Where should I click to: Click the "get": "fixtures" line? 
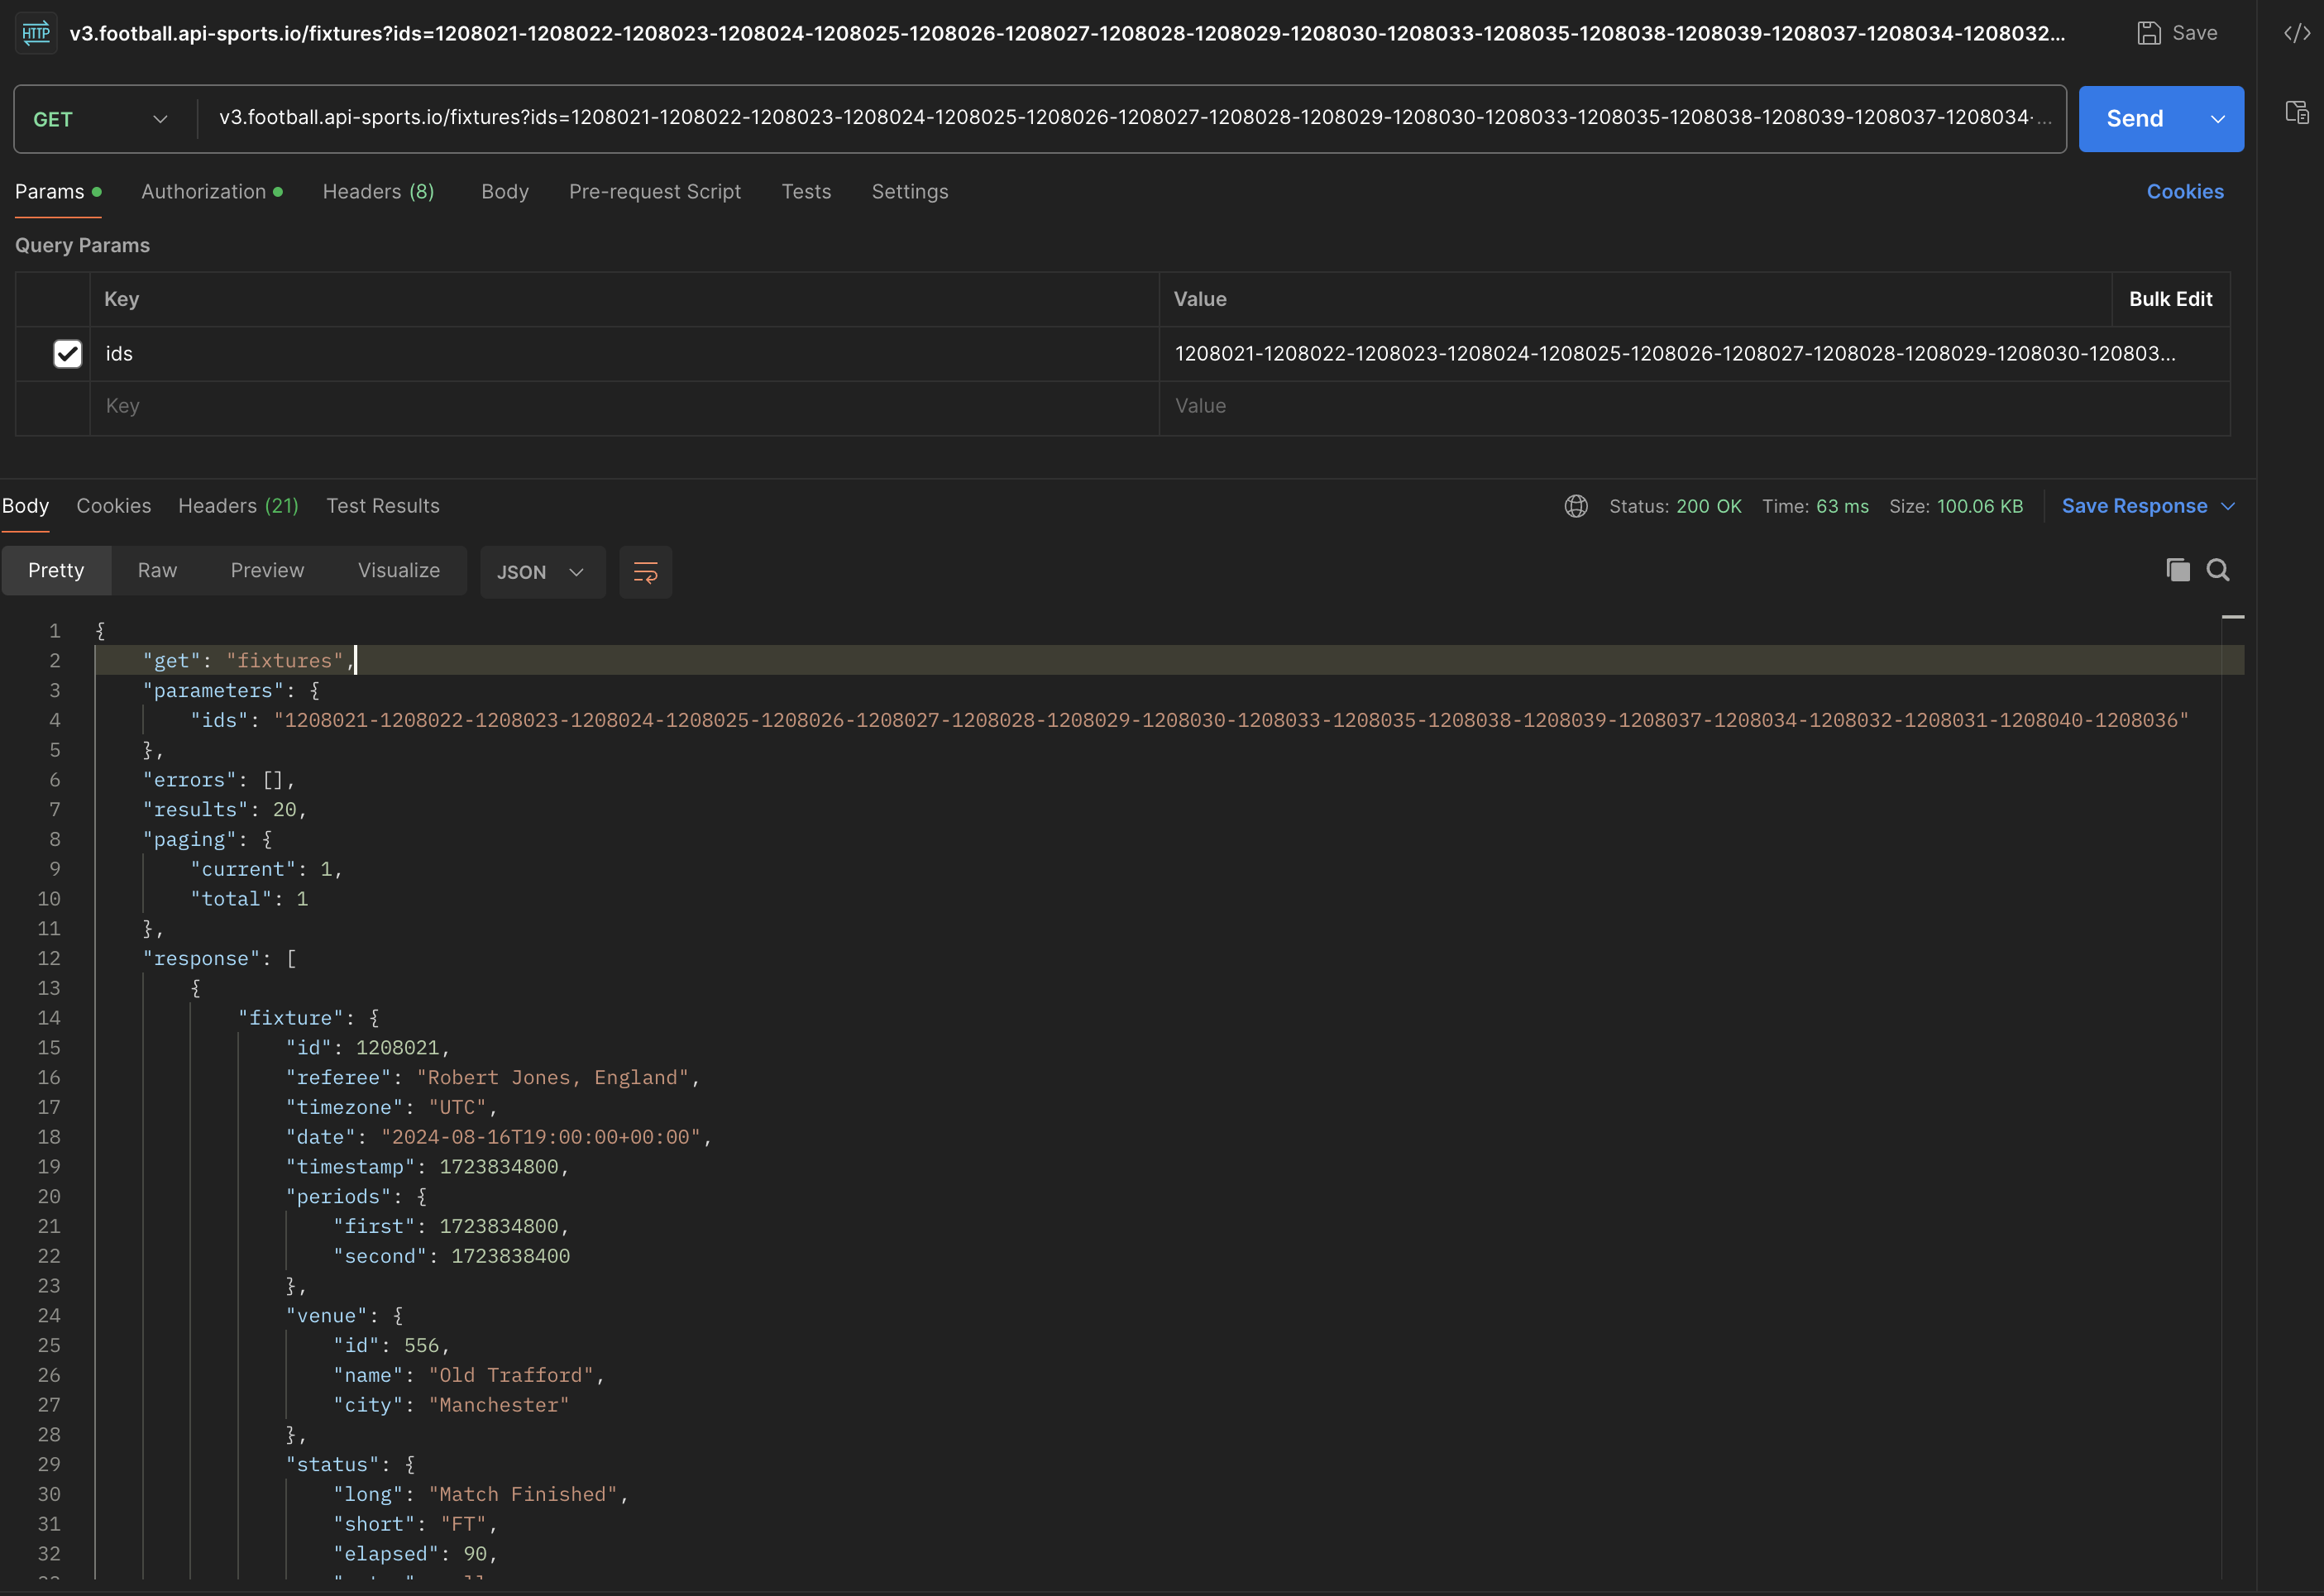(248, 661)
